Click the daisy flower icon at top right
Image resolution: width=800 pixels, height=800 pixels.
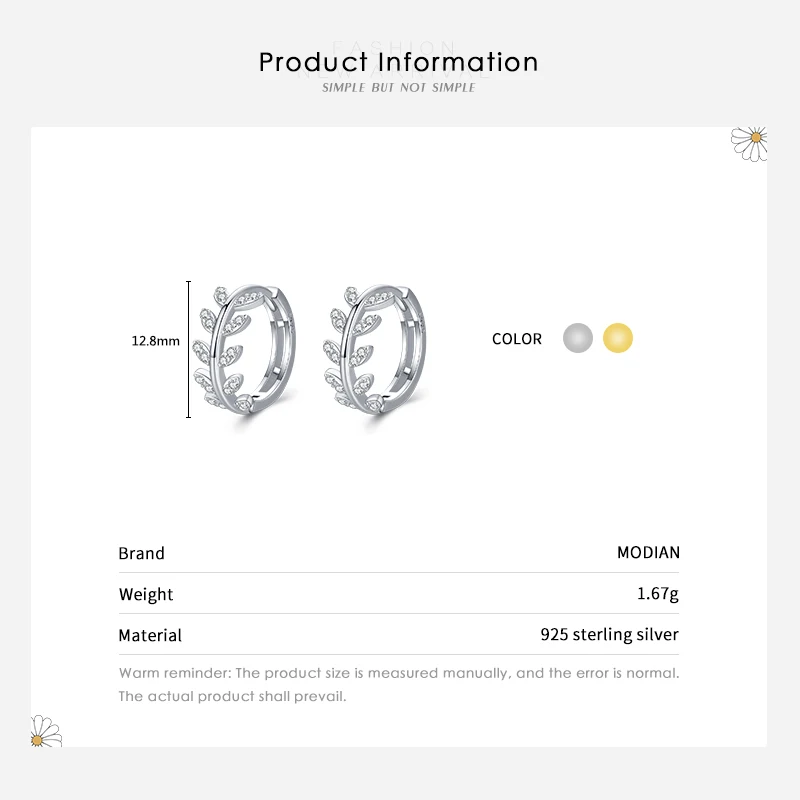749,143
